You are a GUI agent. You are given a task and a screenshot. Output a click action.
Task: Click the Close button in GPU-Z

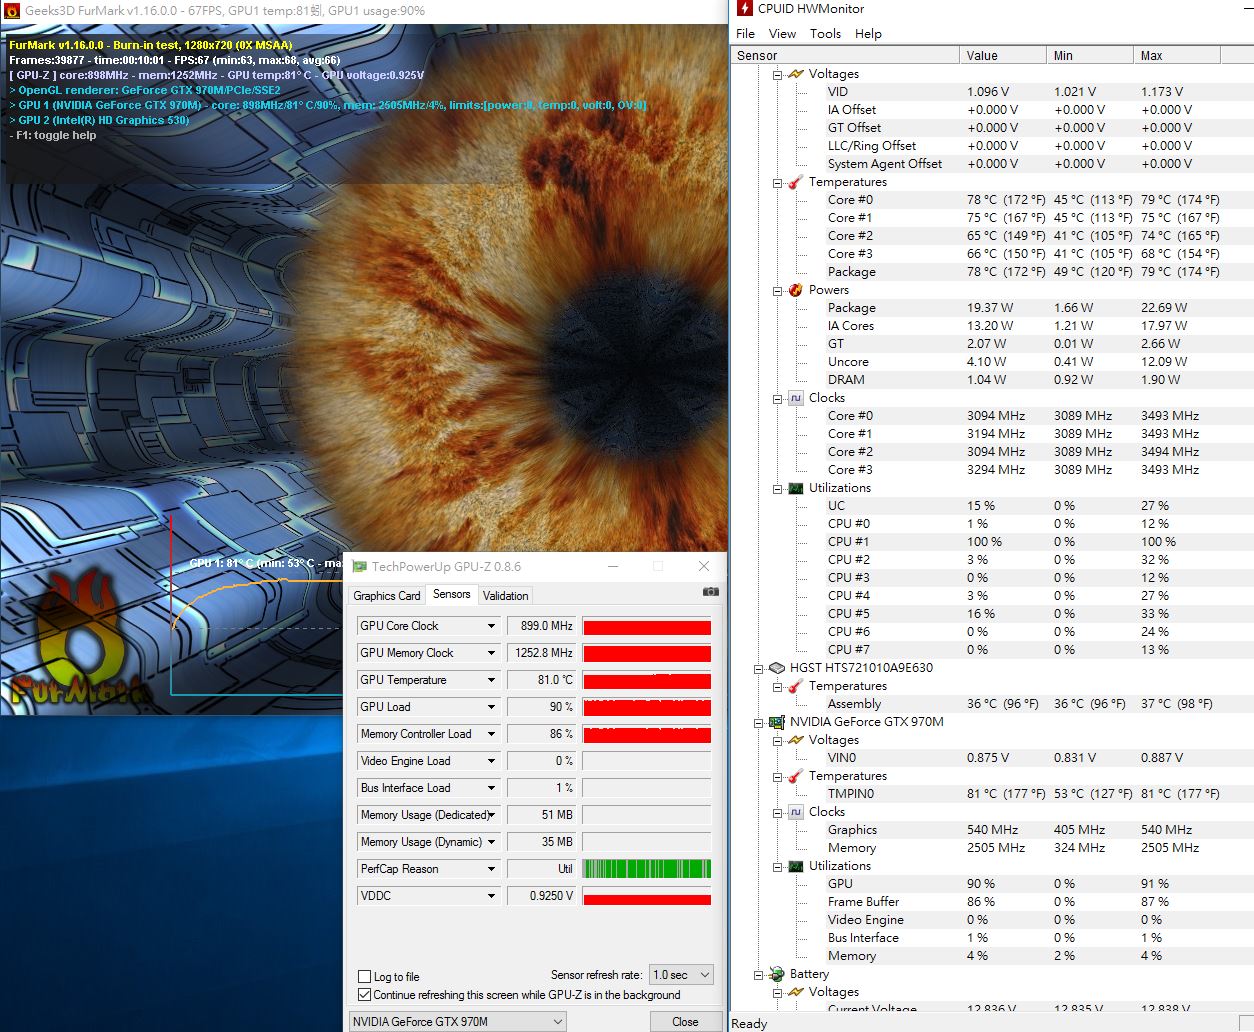685,1022
